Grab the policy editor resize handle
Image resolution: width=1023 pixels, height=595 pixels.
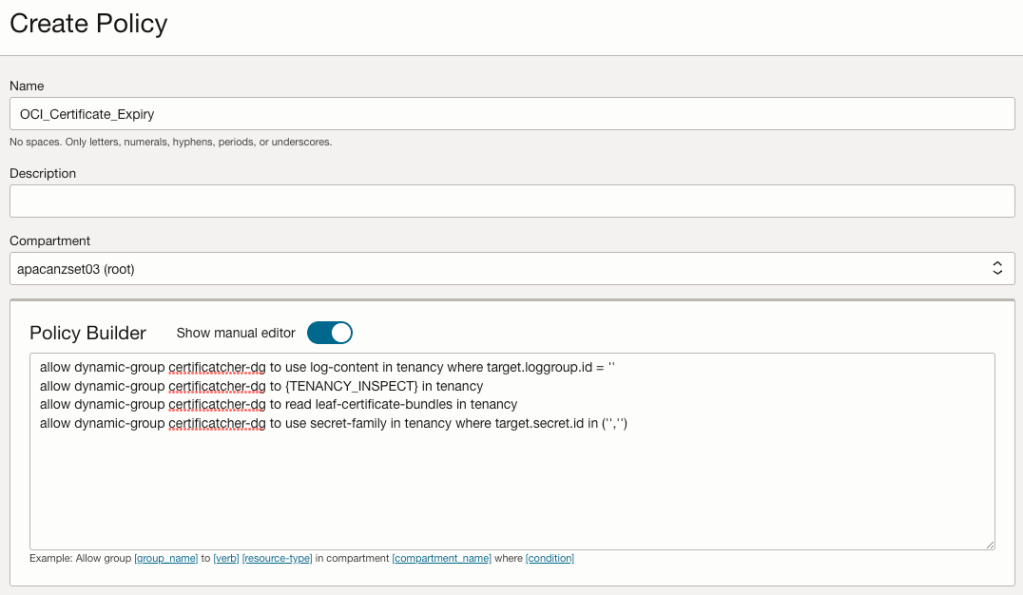click(x=989, y=544)
